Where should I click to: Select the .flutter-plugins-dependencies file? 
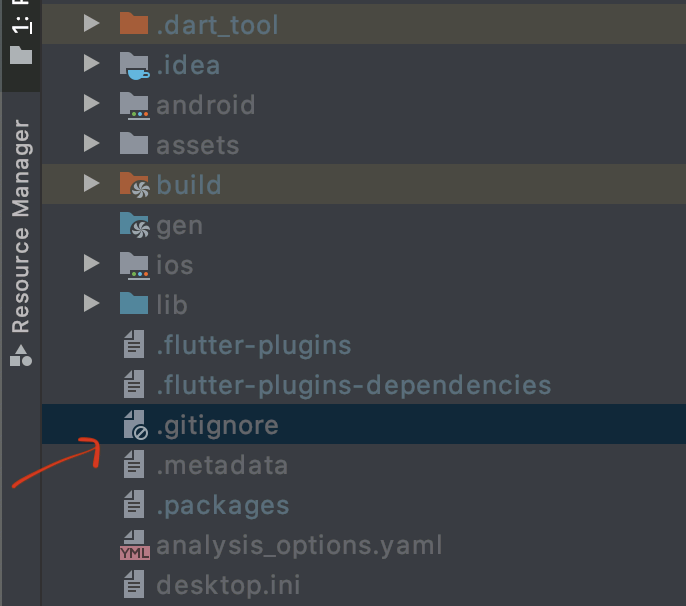coord(353,385)
